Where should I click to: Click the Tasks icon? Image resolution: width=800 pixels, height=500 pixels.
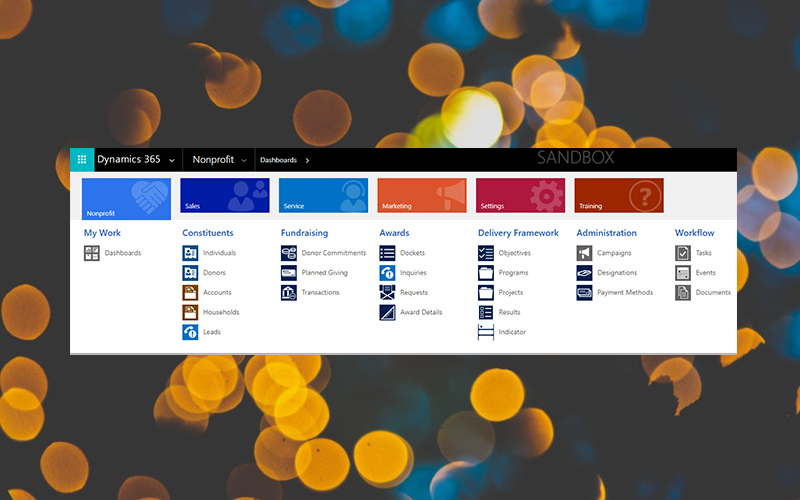tap(683, 253)
